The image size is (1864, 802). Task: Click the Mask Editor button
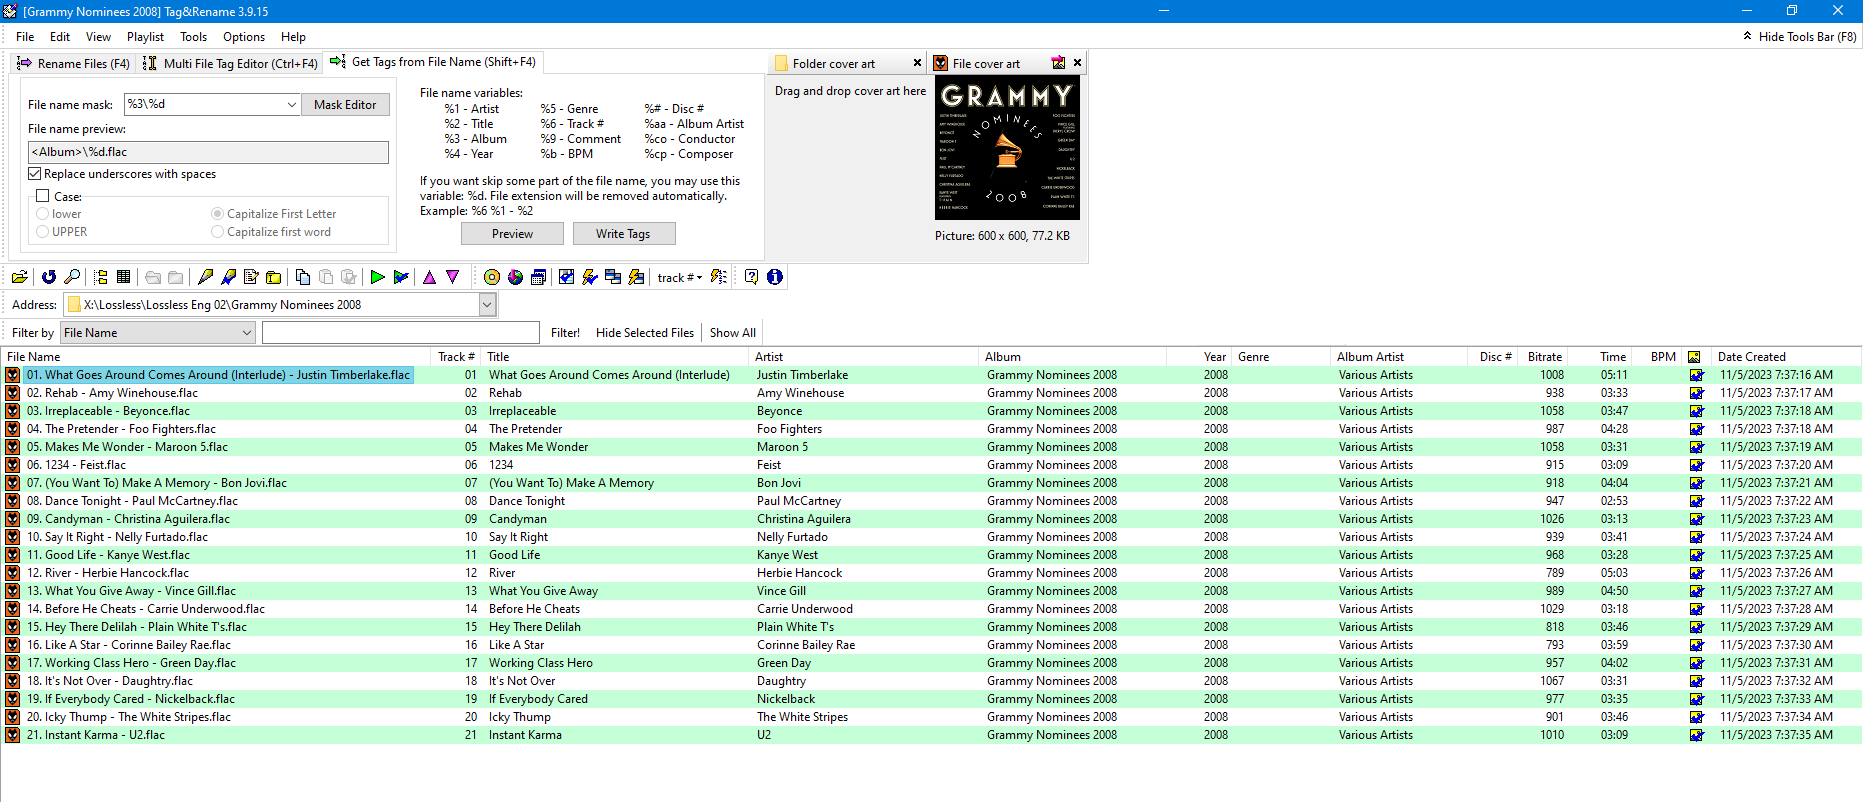(x=345, y=104)
